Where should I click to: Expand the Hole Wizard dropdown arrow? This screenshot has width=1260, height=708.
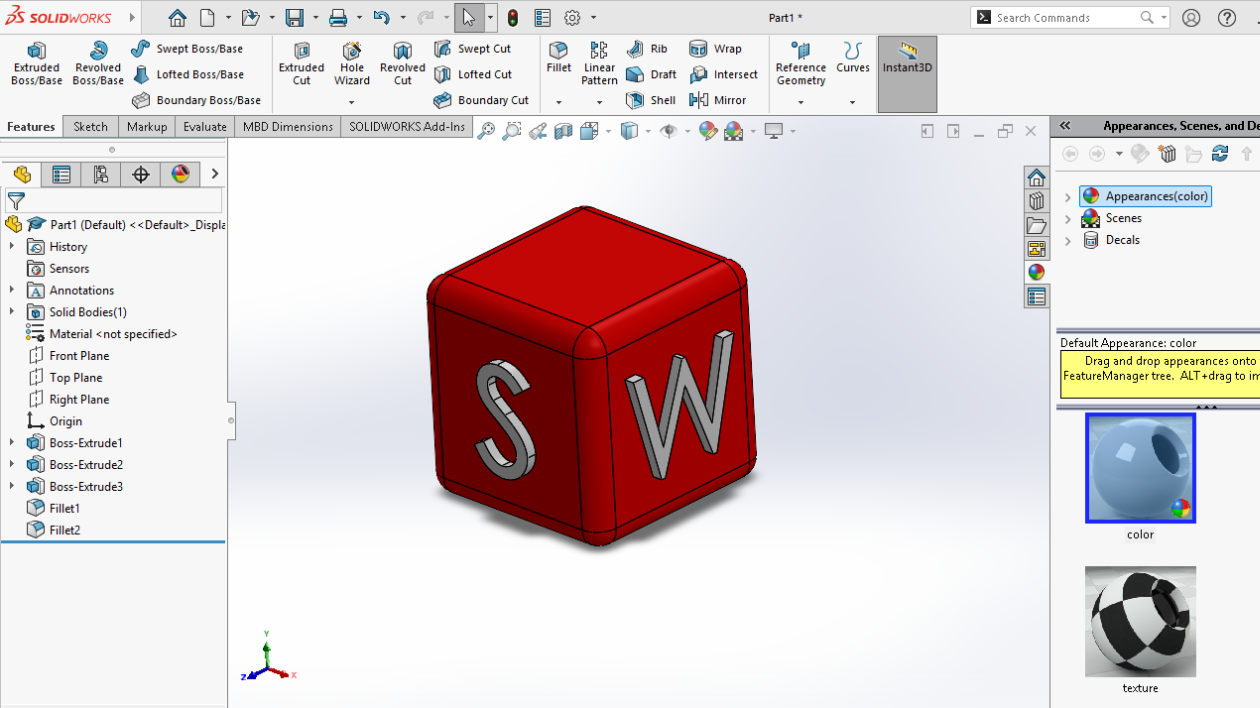click(352, 102)
